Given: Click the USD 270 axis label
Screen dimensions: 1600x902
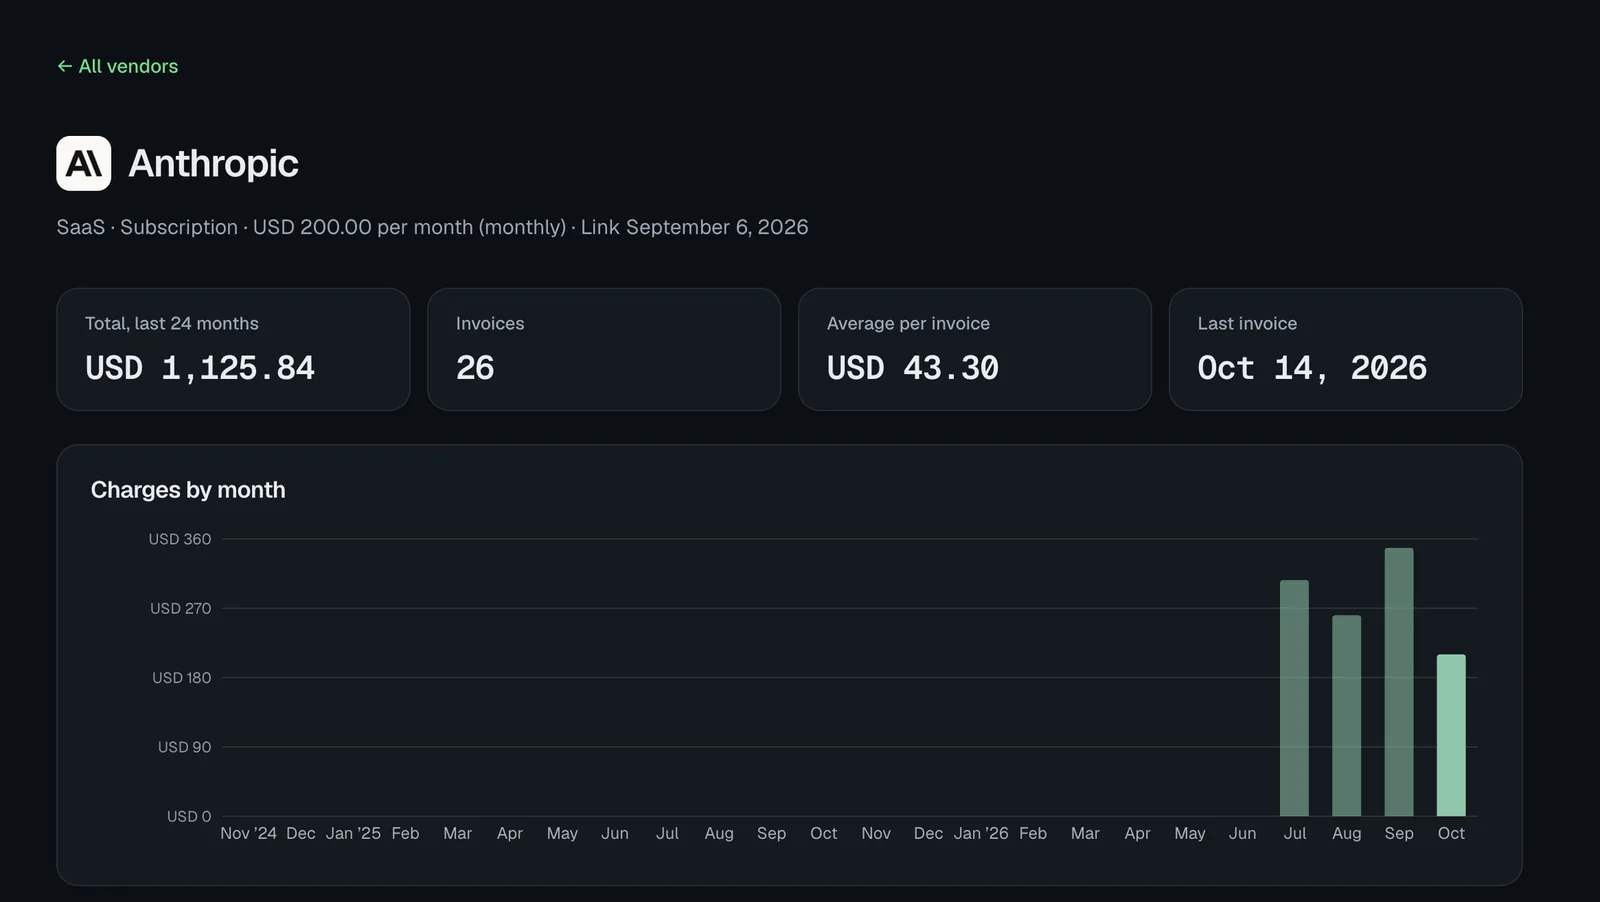Looking at the screenshot, I should [x=180, y=608].
